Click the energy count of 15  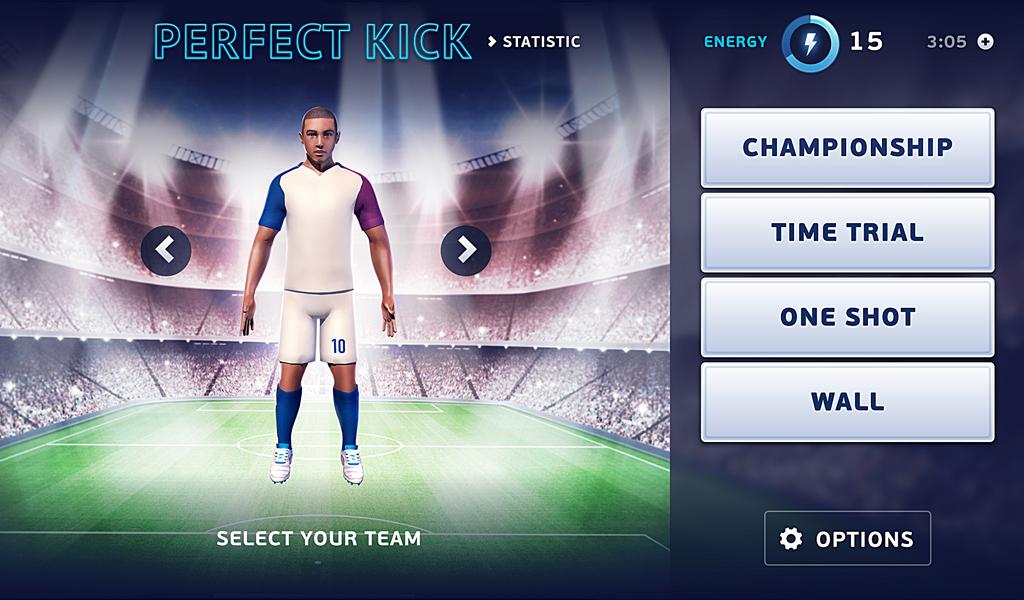tap(866, 42)
